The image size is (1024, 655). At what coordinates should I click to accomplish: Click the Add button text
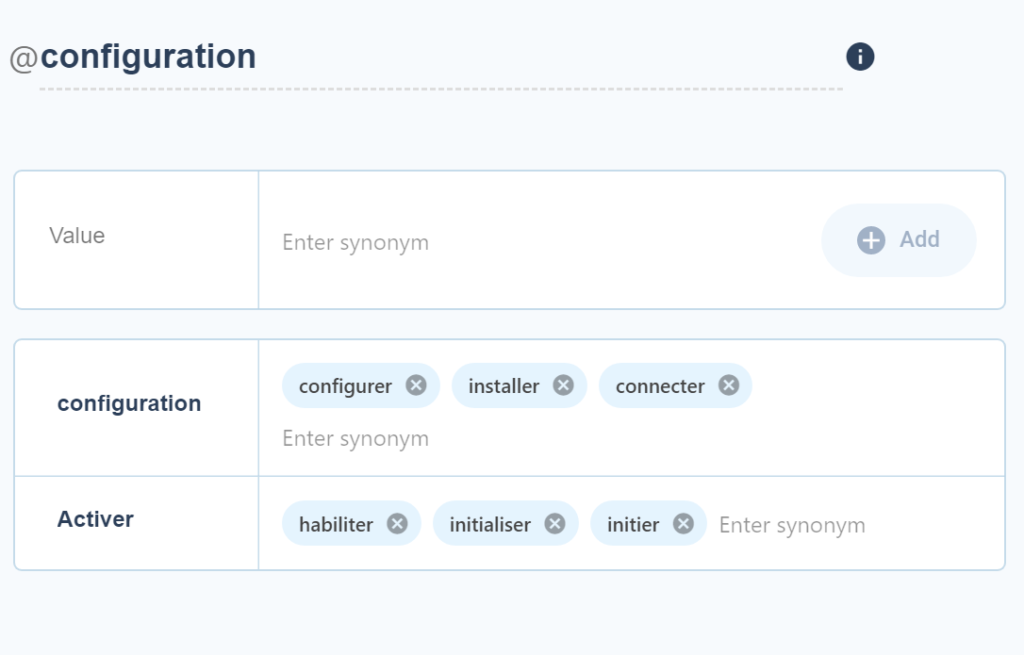click(x=920, y=240)
